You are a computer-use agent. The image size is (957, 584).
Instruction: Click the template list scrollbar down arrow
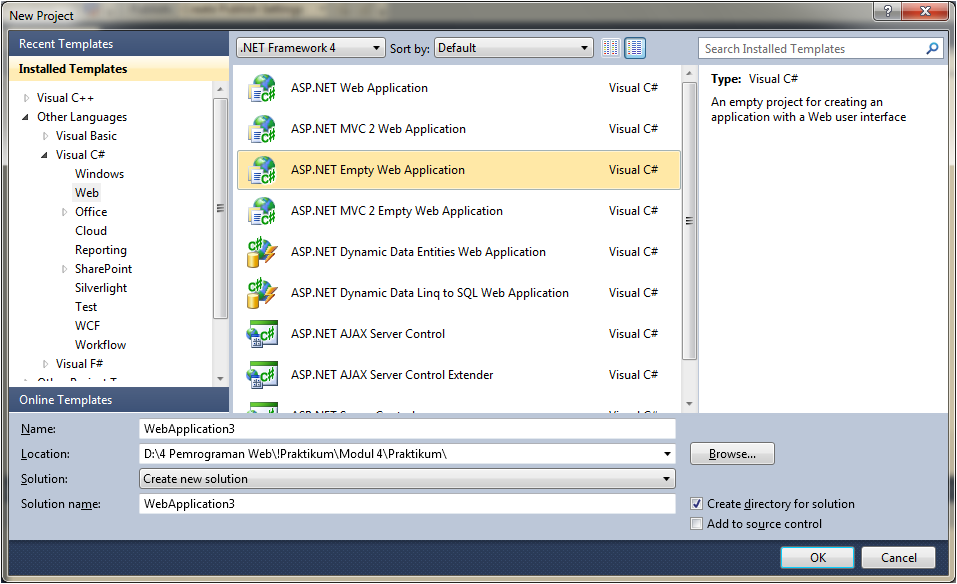click(689, 403)
